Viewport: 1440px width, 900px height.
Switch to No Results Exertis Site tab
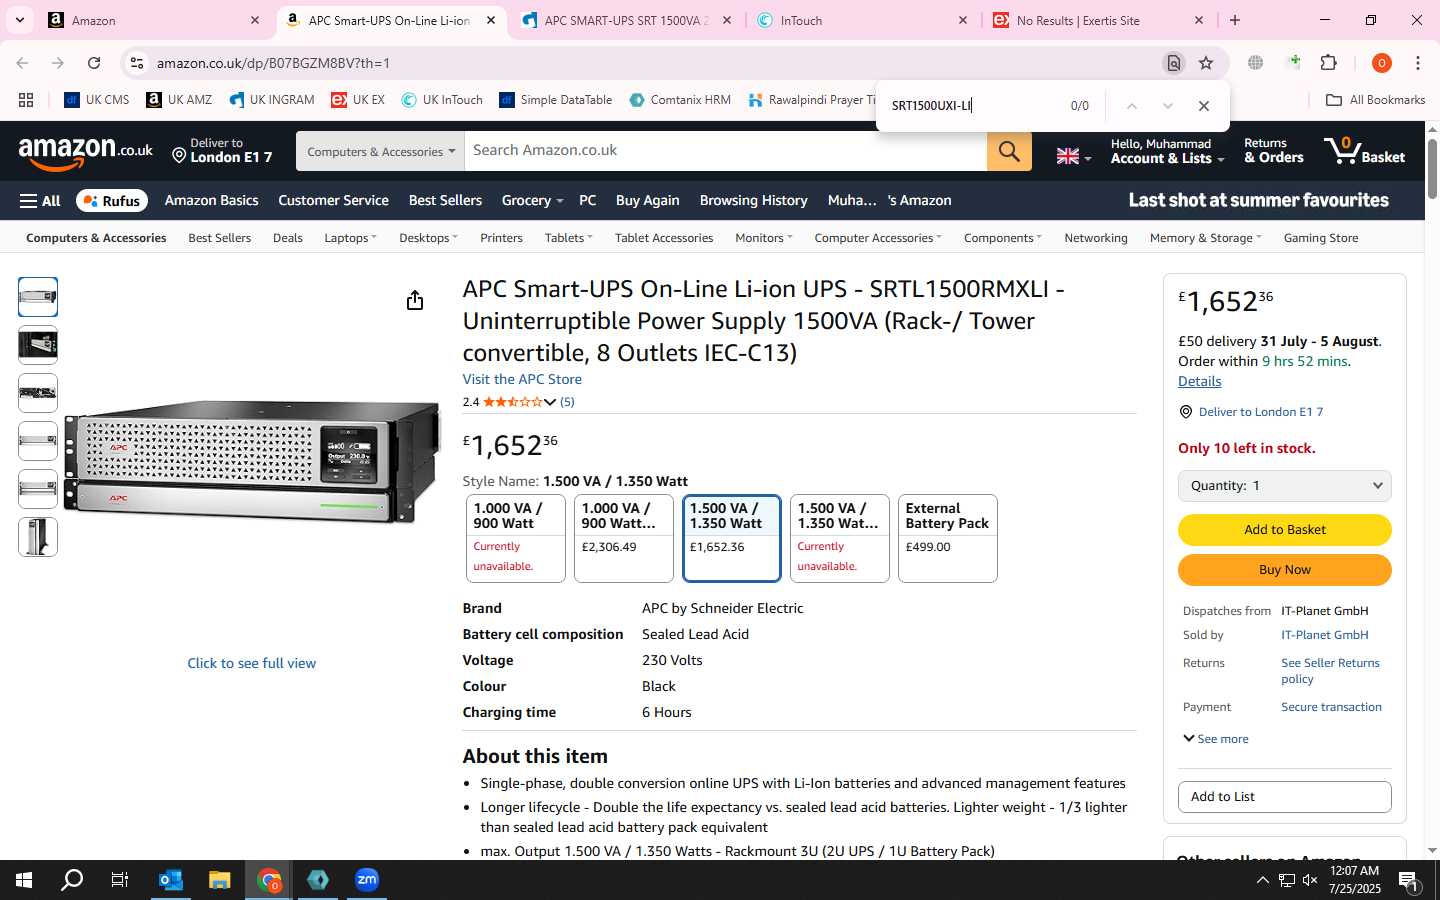tap(1097, 20)
